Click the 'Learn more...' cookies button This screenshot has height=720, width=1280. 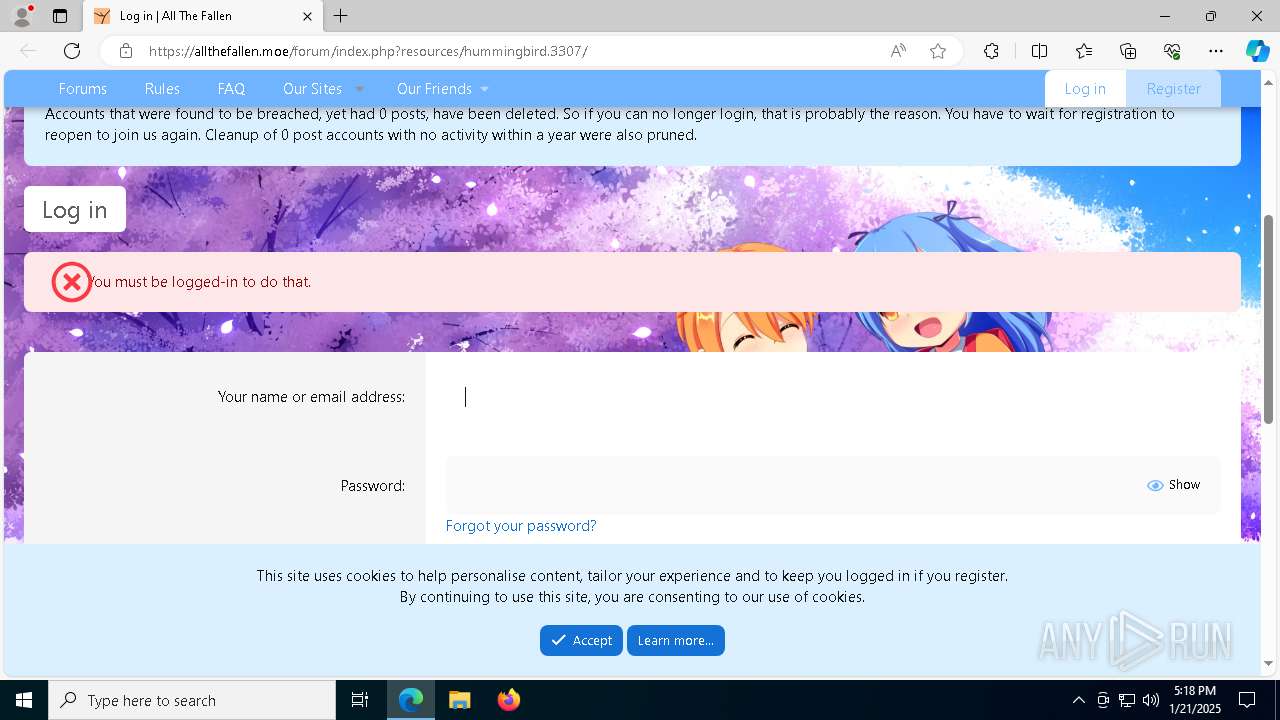676,640
